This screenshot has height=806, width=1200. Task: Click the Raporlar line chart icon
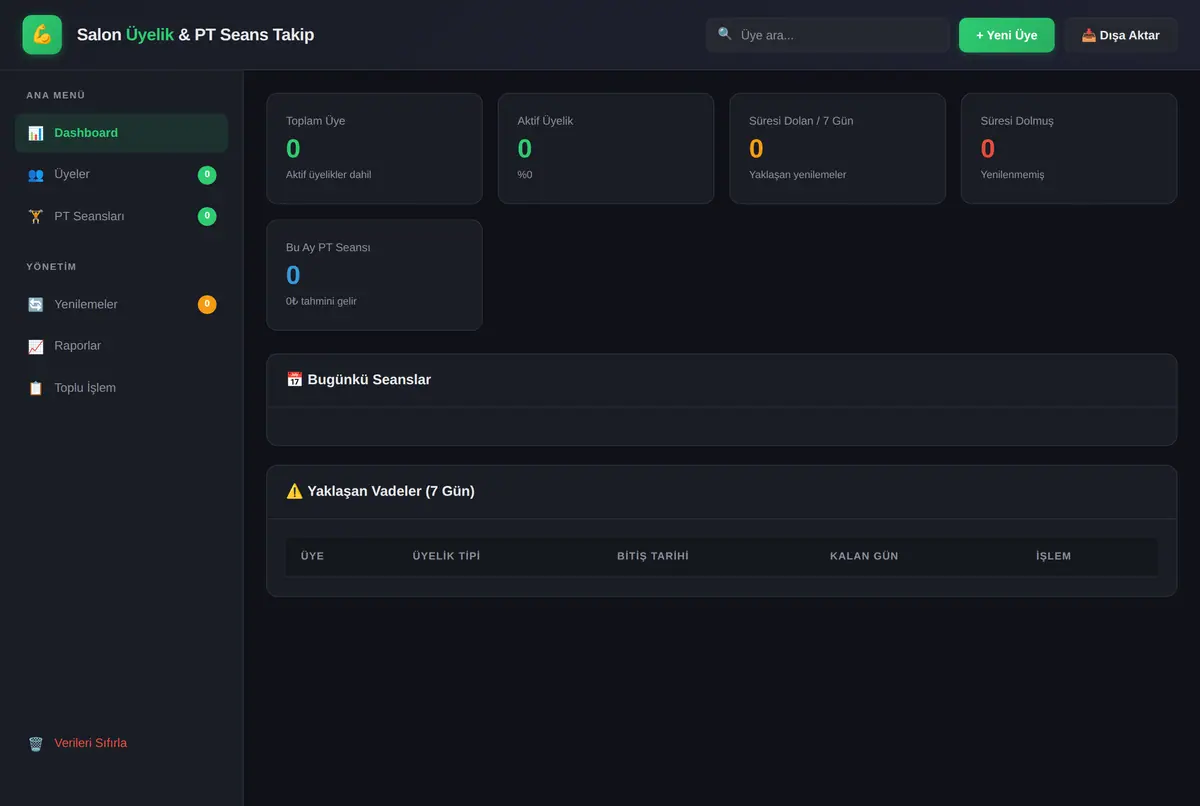pyautogui.click(x=36, y=346)
